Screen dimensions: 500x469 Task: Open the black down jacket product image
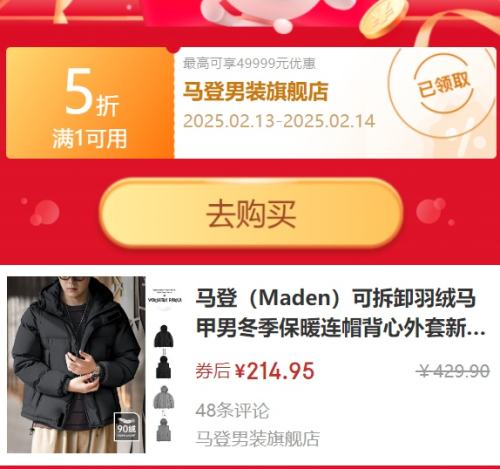click(76, 364)
